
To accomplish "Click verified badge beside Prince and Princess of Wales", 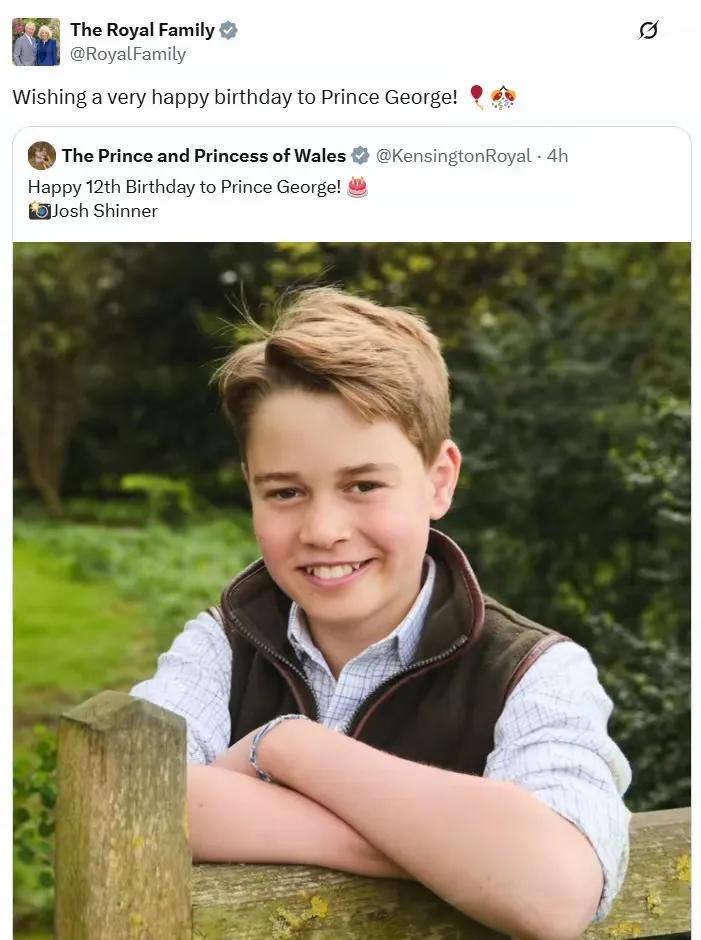I will 360,156.
